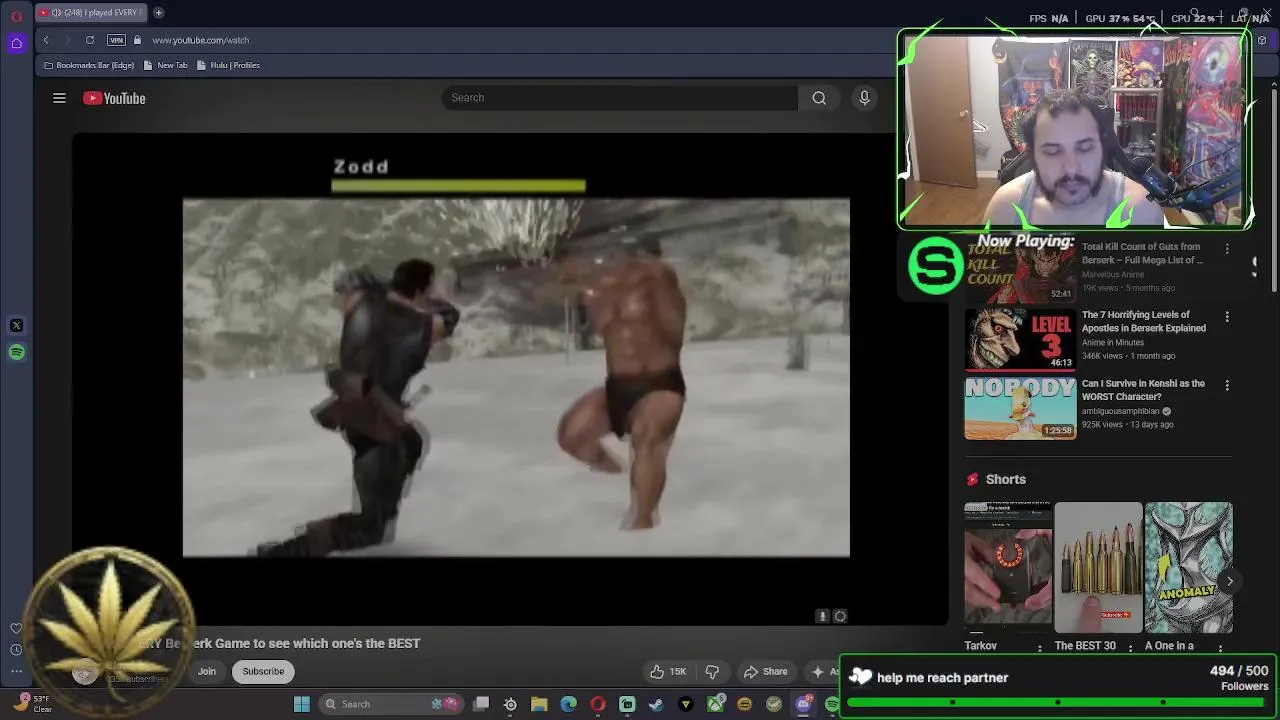Image resolution: width=1280 pixels, height=720 pixels.
Task: Launch Microsoft Edge from taskbar
Action: (x=568, y=704)
